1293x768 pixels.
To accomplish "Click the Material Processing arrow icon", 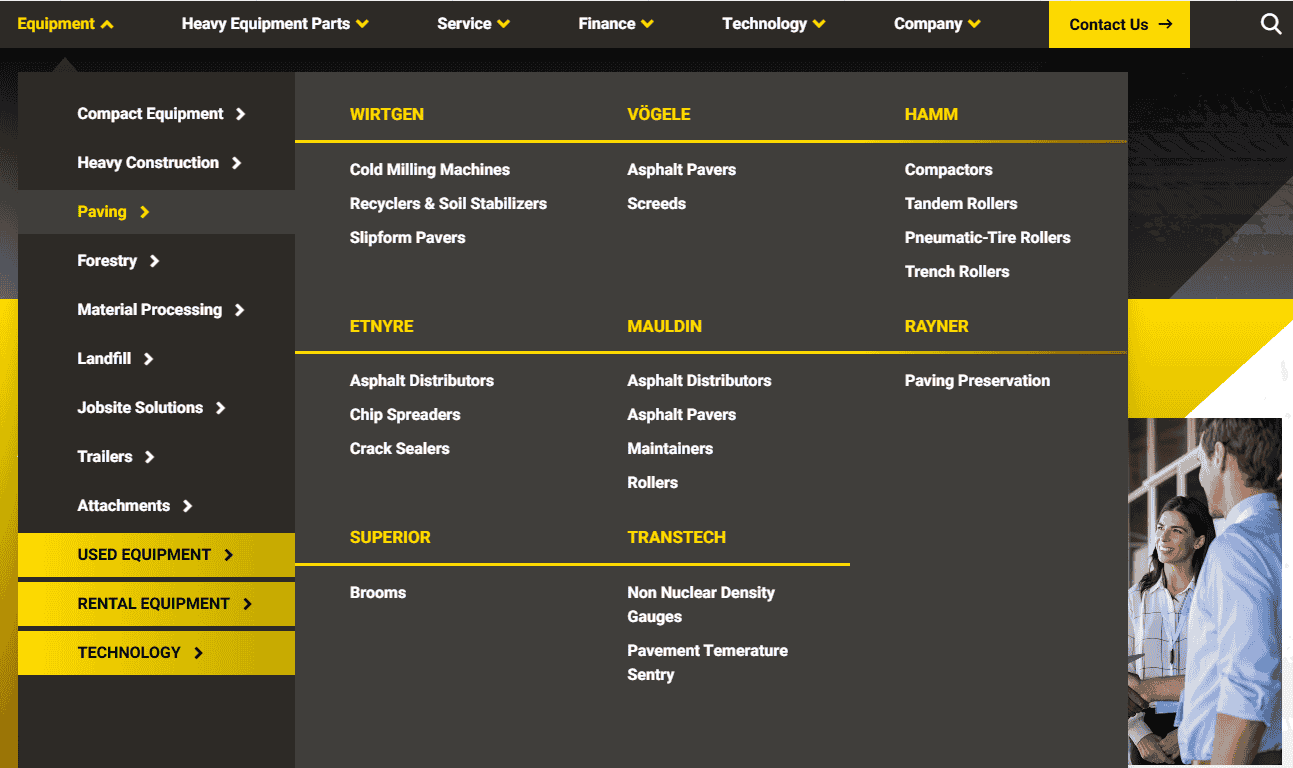I will 239,310.
